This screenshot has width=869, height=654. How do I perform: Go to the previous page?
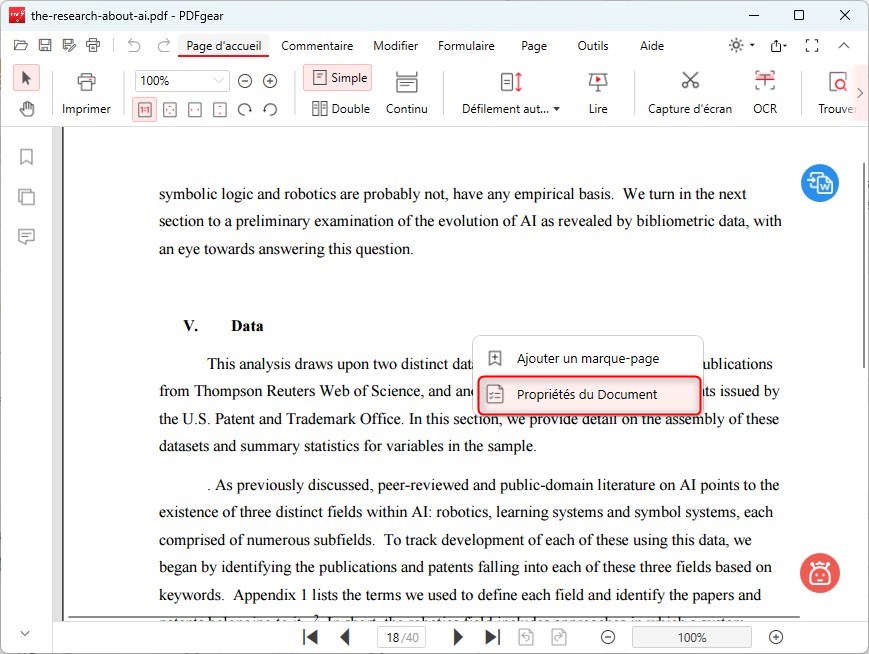pyautogui.click(x=345, y=637)
